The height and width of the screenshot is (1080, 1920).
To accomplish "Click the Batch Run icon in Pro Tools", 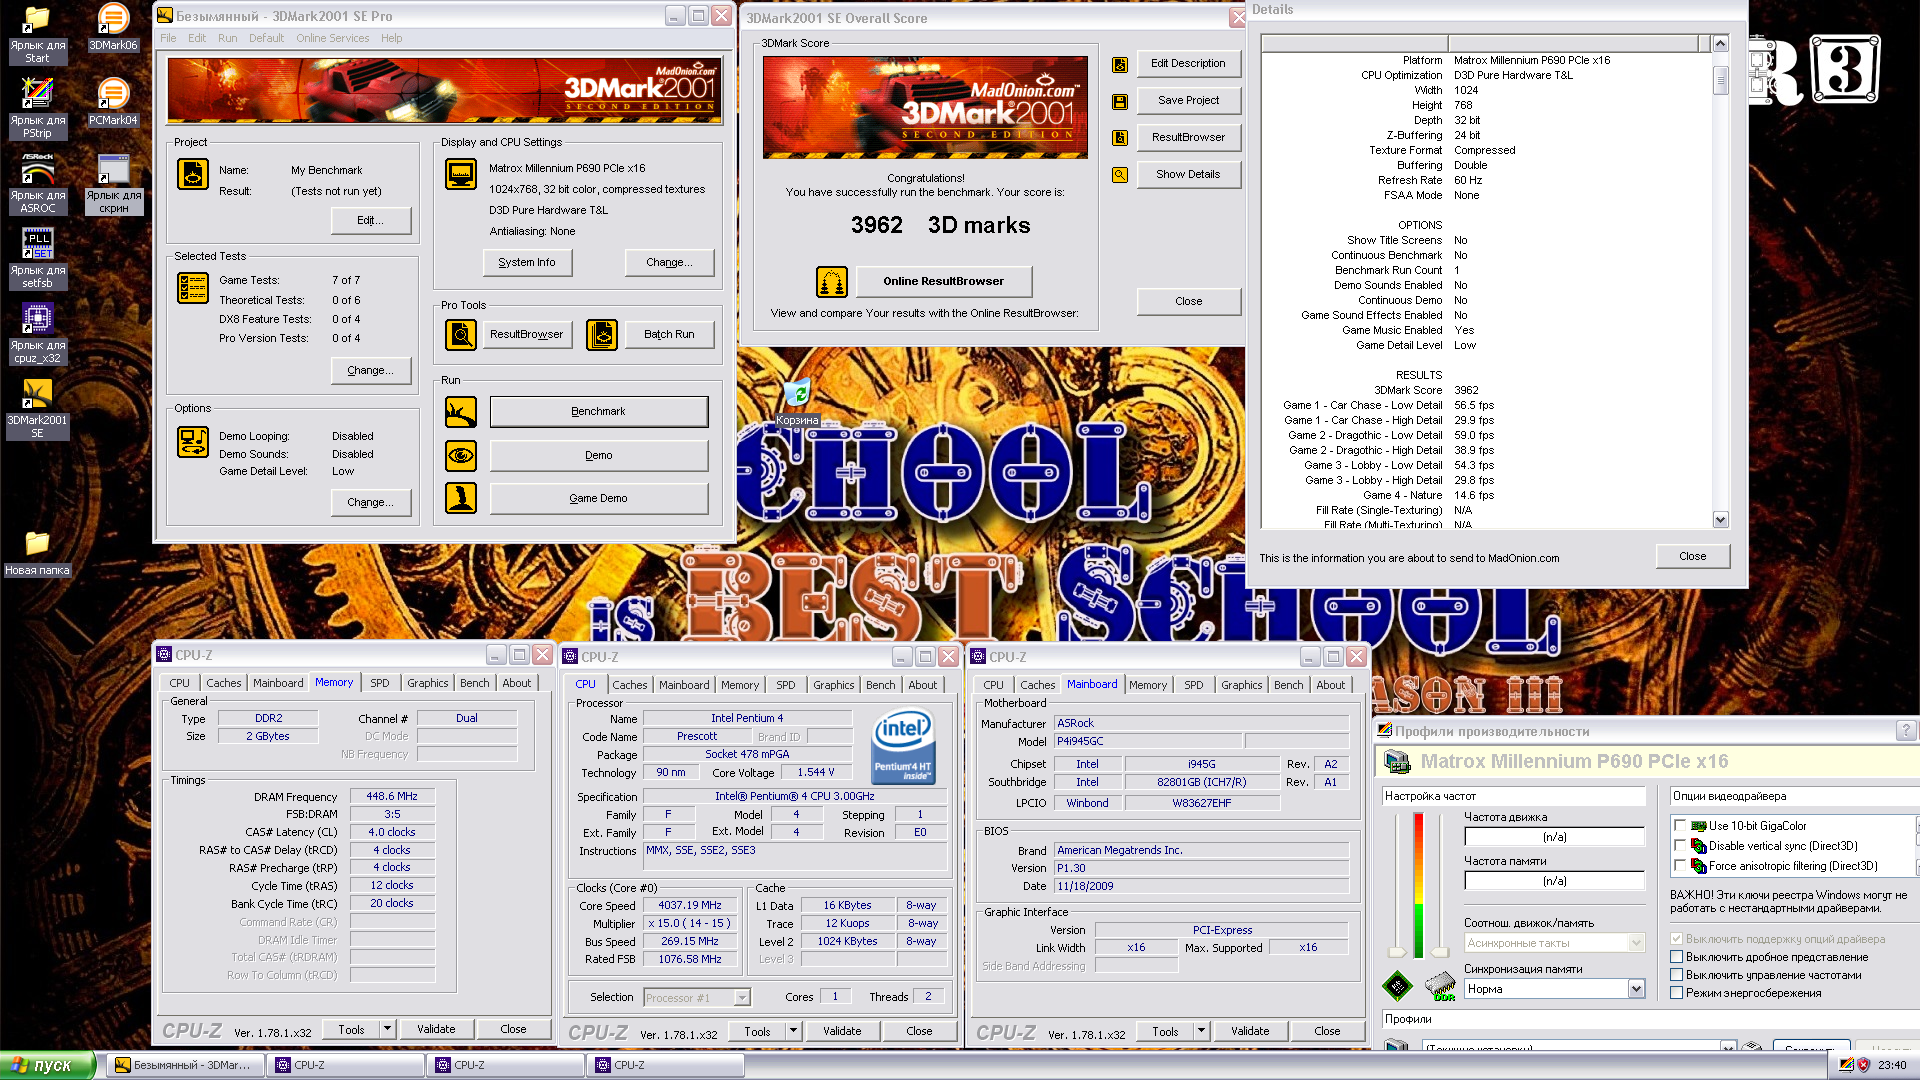I will (x=602, y=334).
